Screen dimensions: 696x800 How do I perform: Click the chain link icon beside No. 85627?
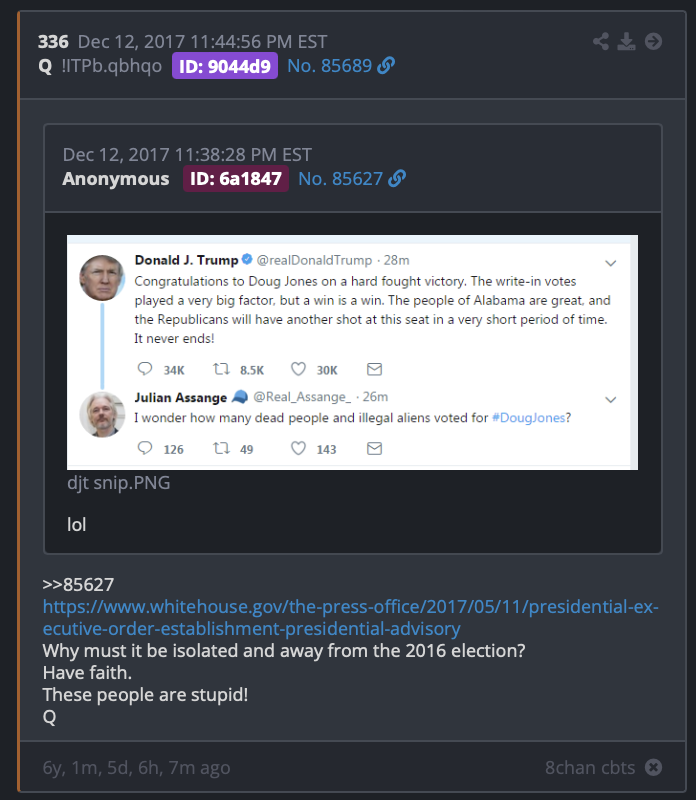pos(397,179)
